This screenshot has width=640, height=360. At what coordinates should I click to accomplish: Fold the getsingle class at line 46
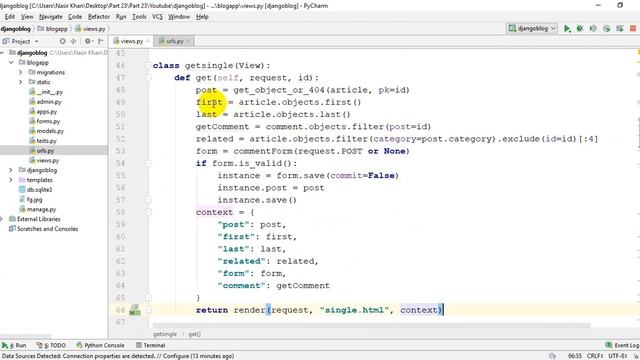[x=149, y=66]
